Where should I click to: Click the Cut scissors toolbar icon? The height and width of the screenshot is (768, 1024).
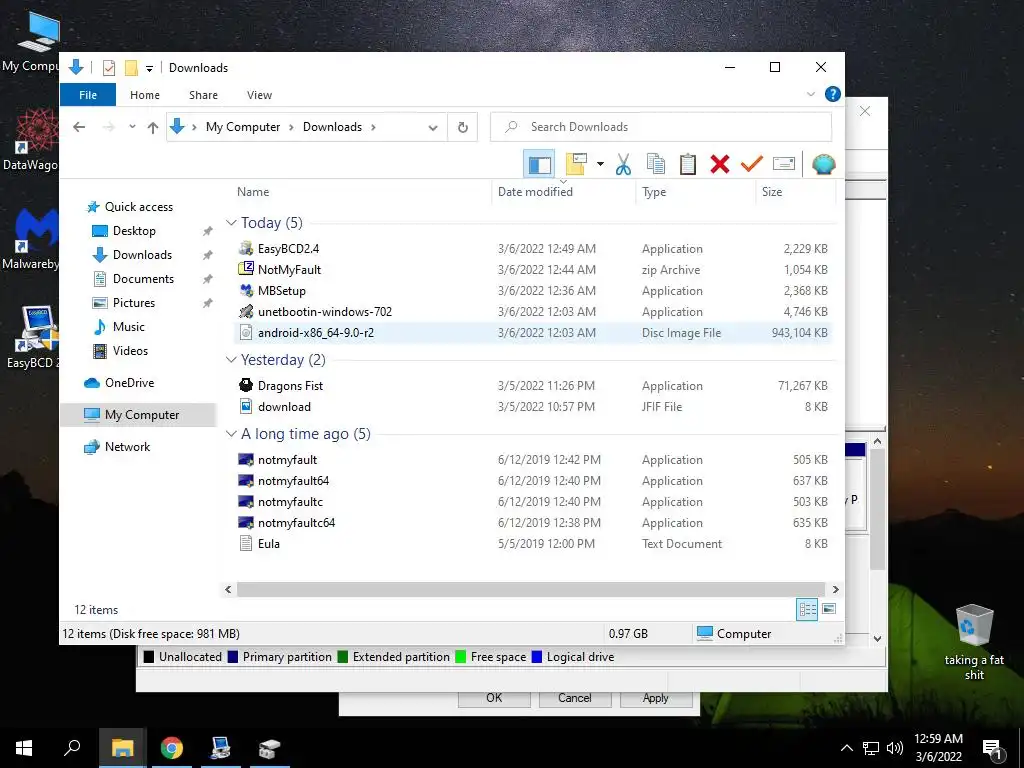[623, 164]
